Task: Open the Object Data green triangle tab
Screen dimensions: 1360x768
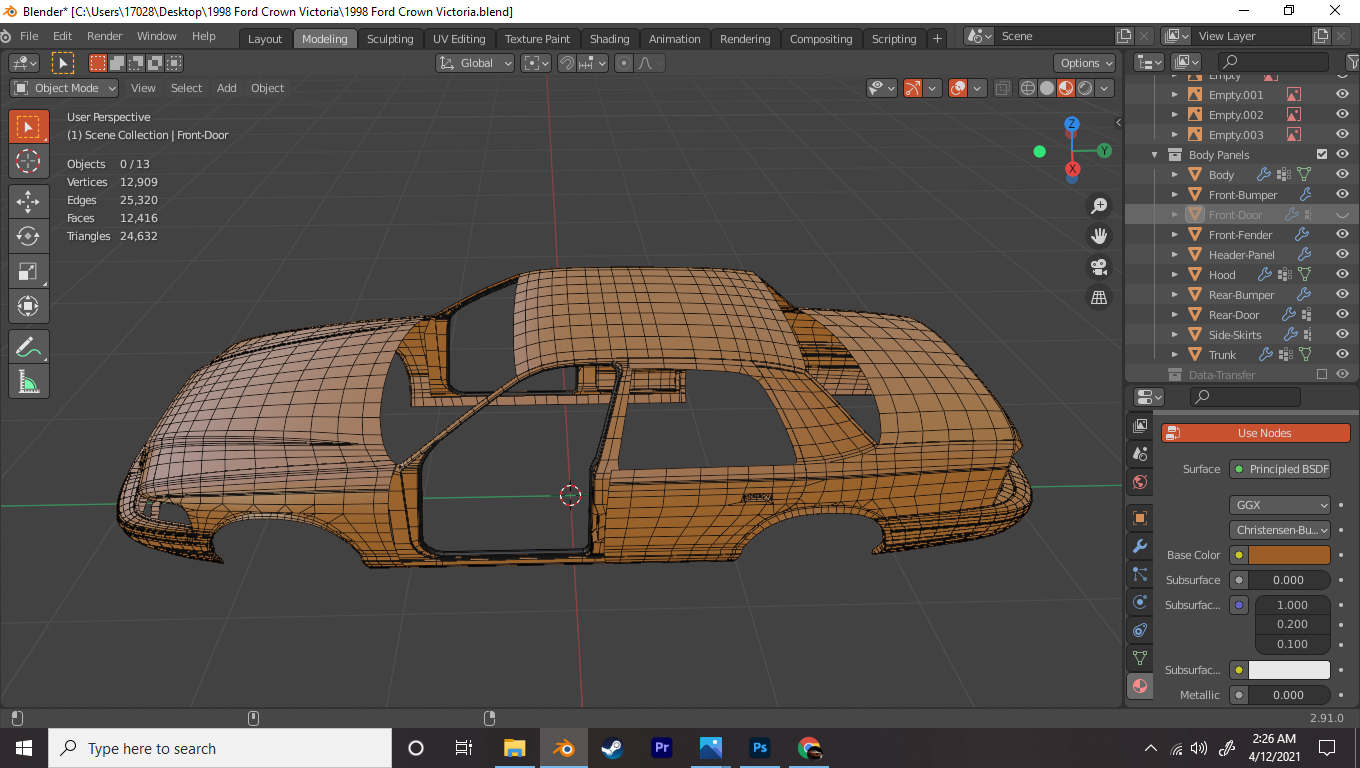Action: point(1139,658)
